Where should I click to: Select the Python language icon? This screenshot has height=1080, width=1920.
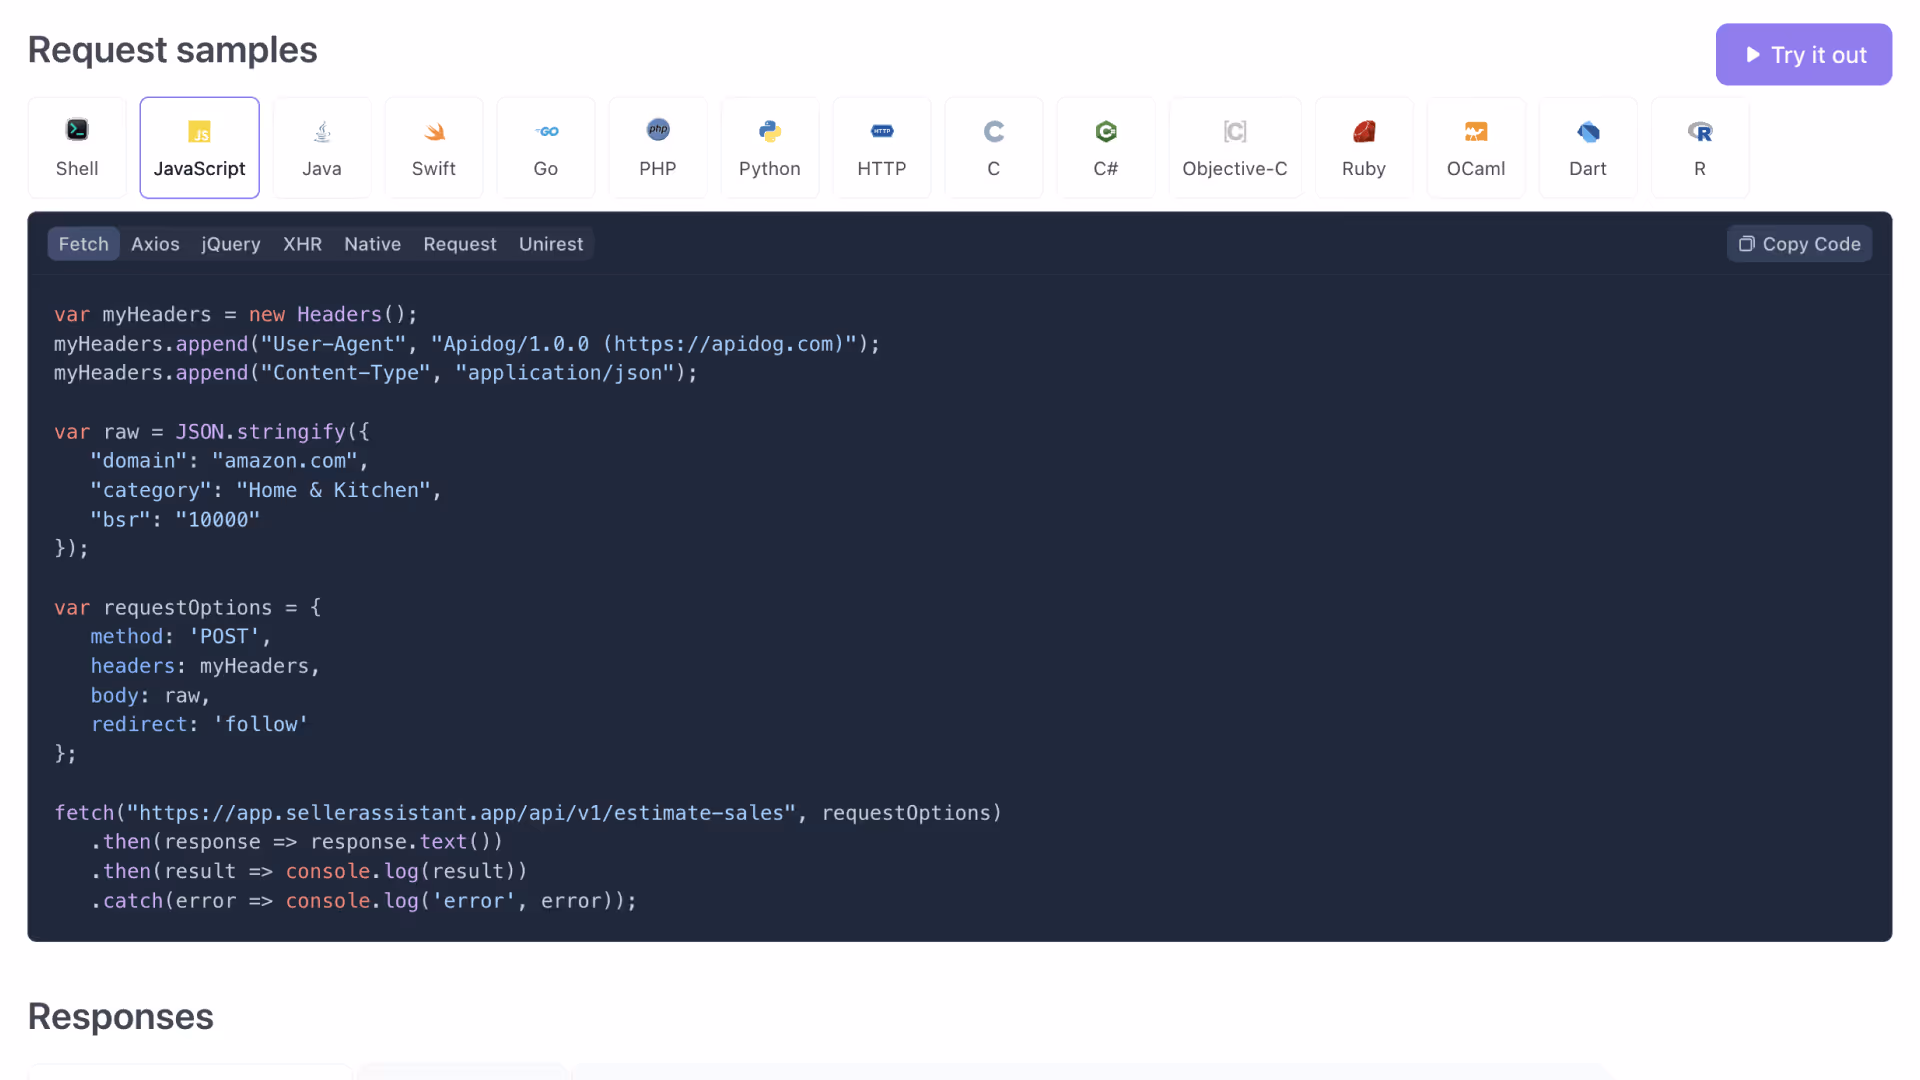point(769,131)
